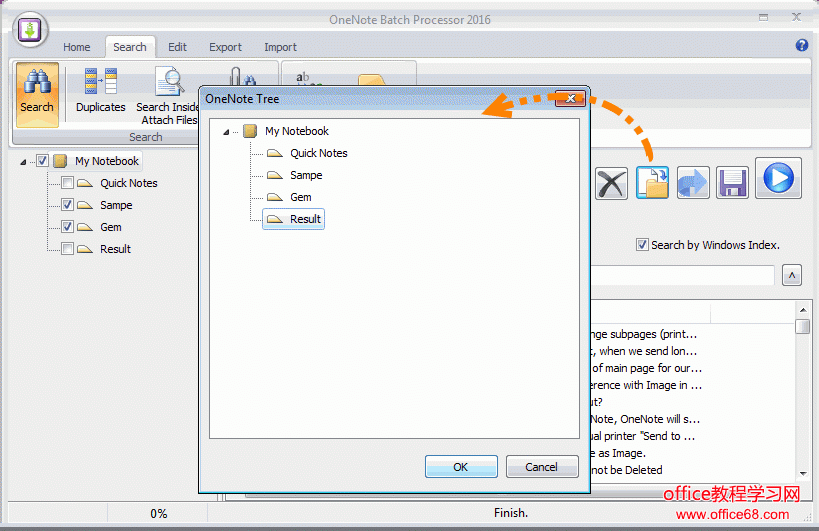Click Quick Notes label in main tree
Image resolution: width=819 pixels, height=531 pixels.
click(x=129, y=183)
